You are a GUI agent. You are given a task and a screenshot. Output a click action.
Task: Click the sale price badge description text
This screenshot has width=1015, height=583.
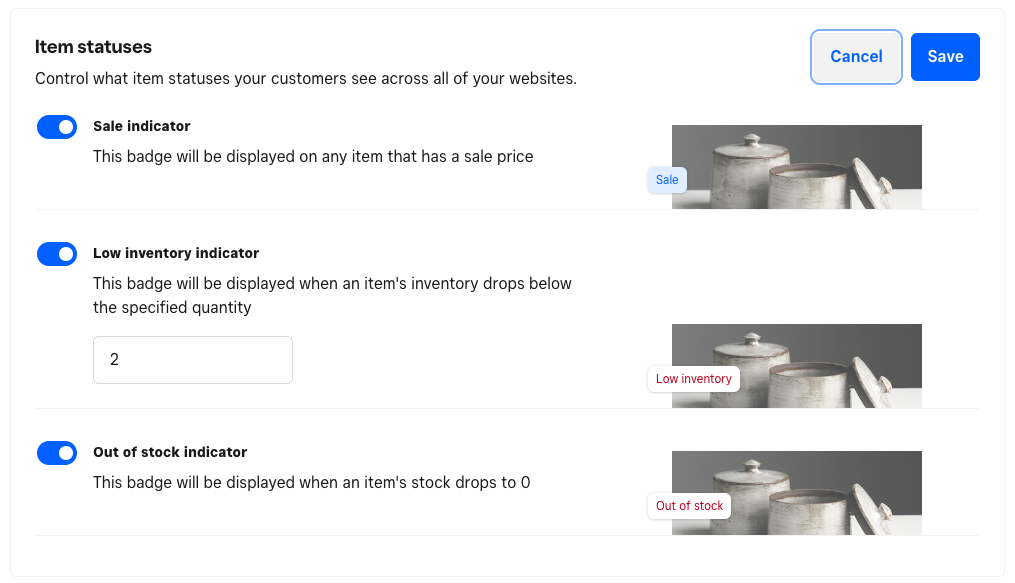point(313,156)
